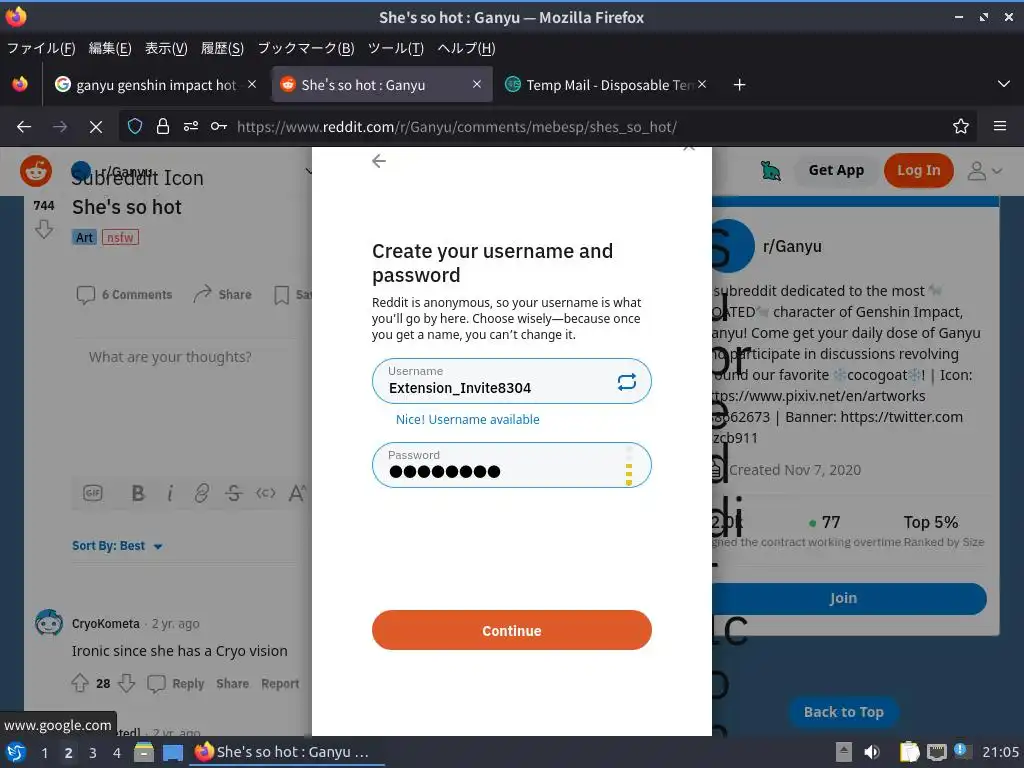
Task: Click the r/Ganyu community name in sidebar
Action: pos(792,246)
